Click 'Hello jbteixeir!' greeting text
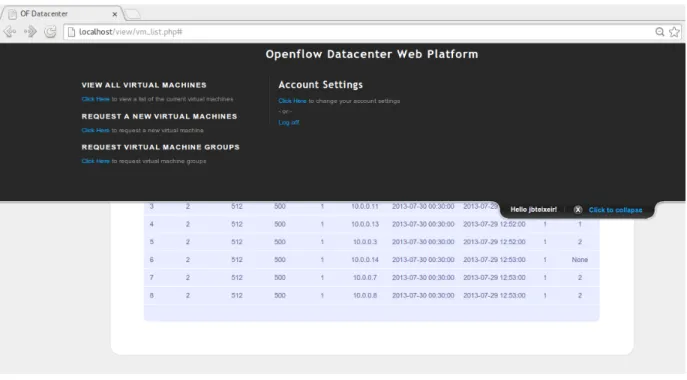 click(533, 210)
